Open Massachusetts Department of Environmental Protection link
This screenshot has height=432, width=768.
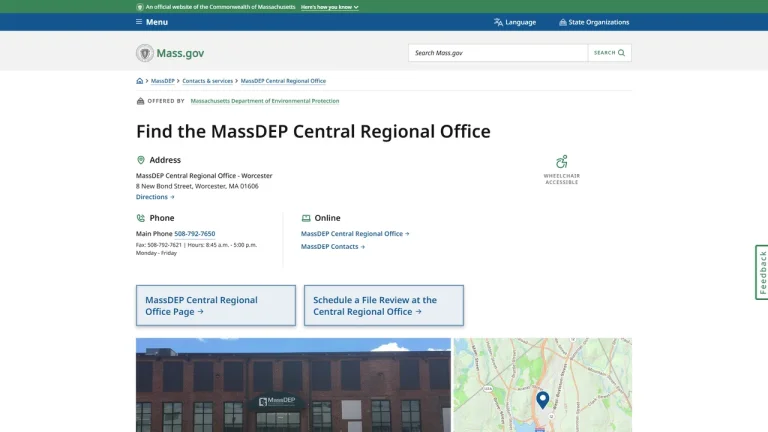coord(265,101)
